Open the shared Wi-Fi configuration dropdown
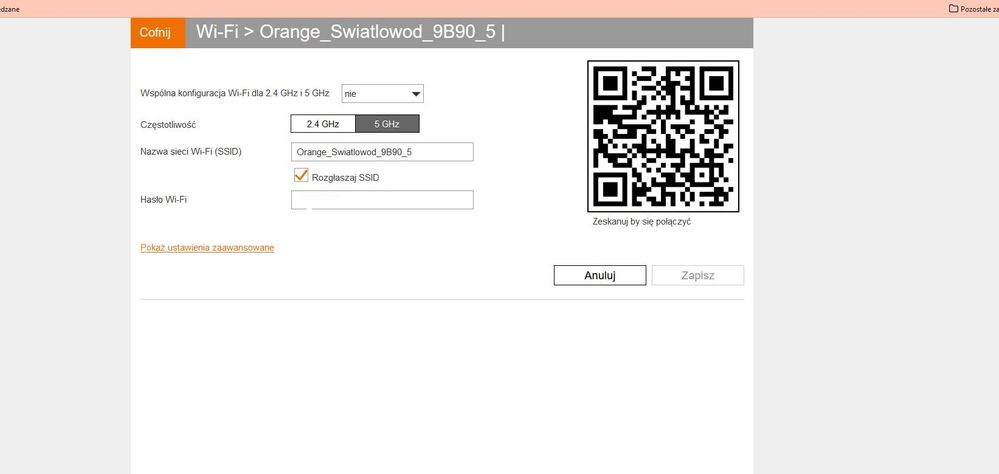The width and height of the screenshot is (999, 474). [x=382, y=94]
